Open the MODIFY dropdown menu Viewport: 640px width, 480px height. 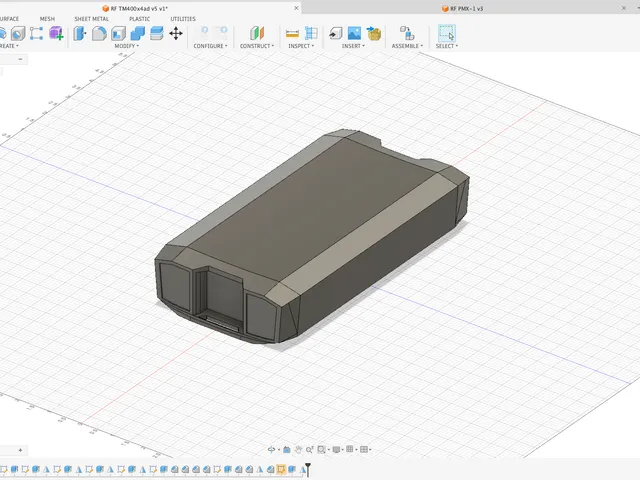tap(127, 46)
